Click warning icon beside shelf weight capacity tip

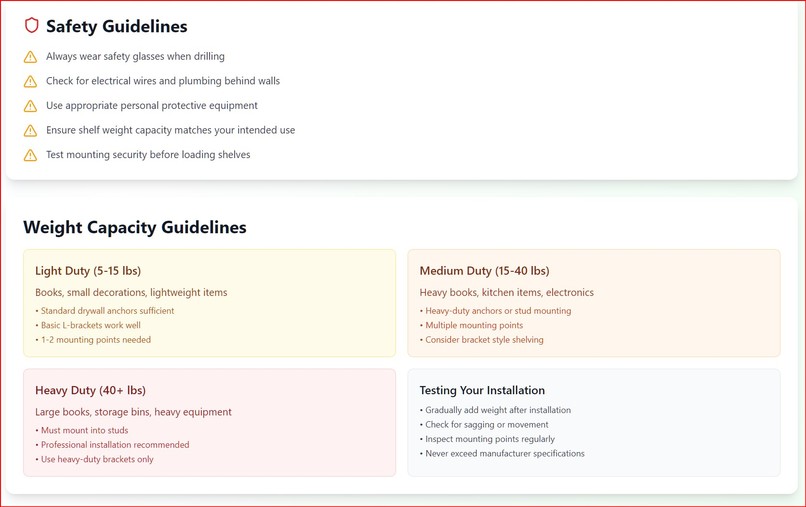30,131
